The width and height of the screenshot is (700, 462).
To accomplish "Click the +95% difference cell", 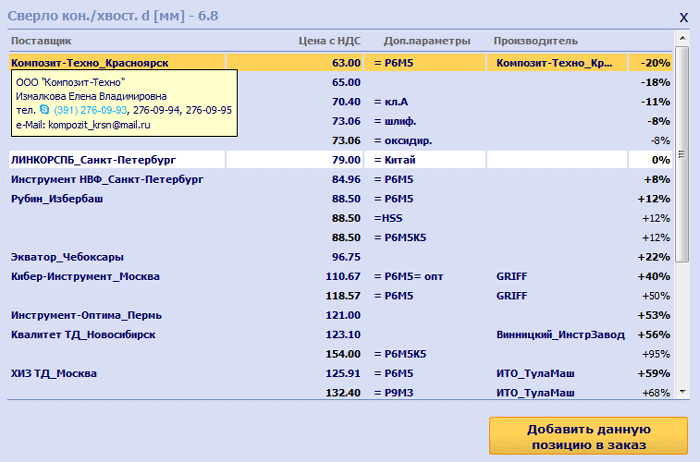I will click(x=656, y=354).
